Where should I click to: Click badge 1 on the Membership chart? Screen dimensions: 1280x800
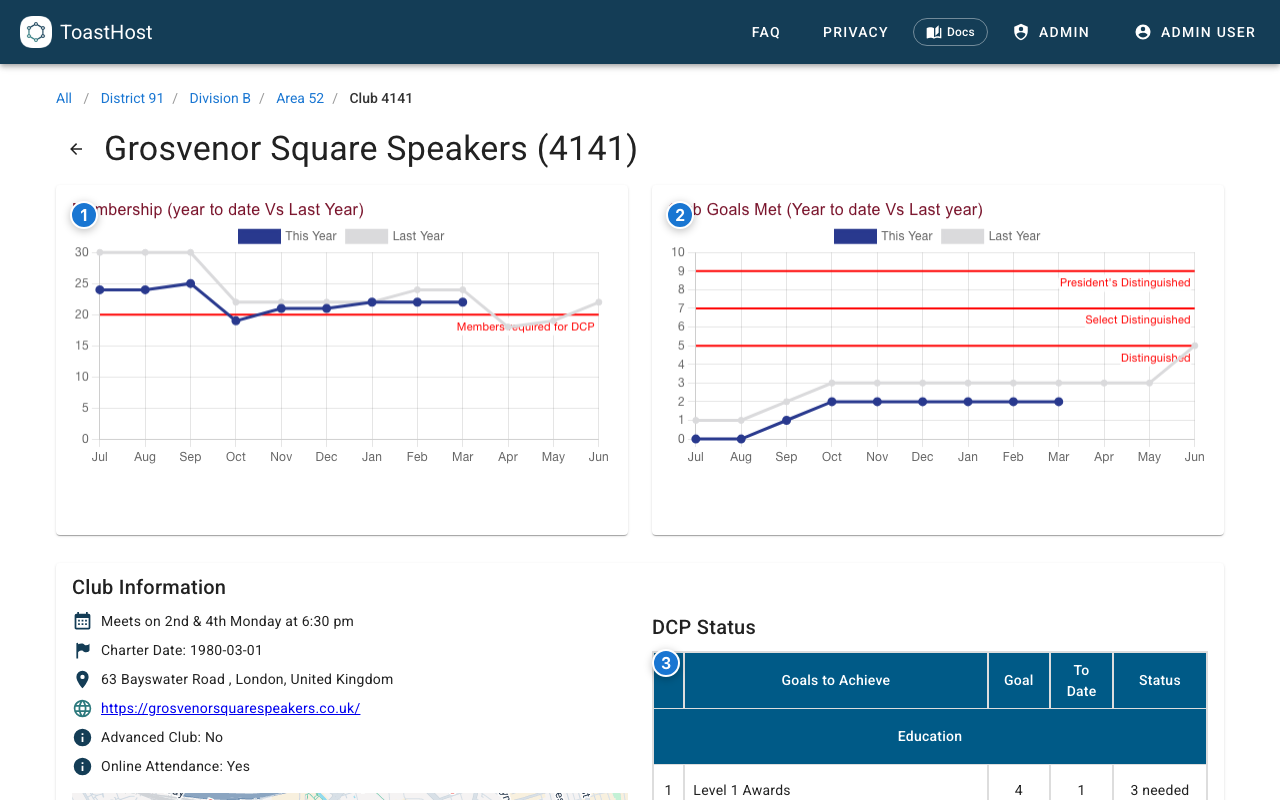(x=84, y=214)
